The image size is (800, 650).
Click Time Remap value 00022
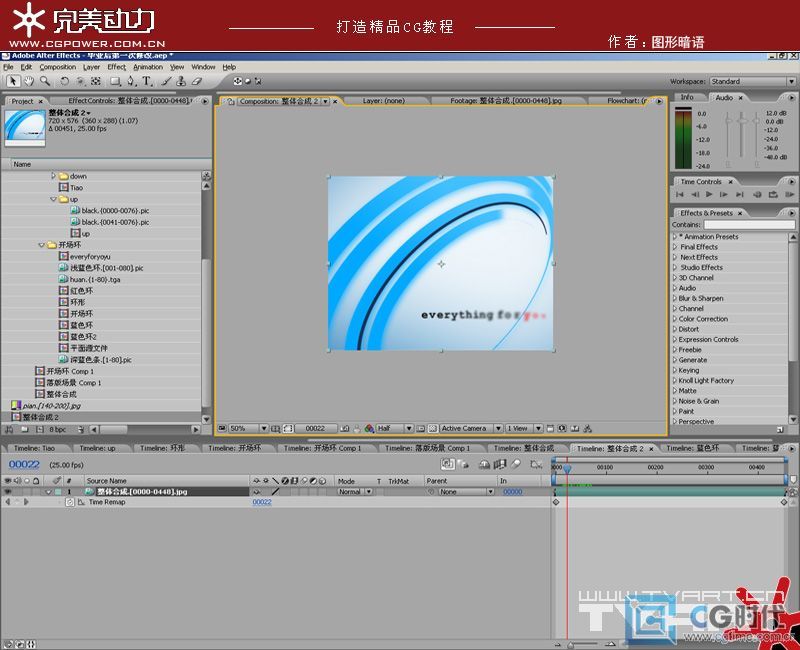(262, 503)
